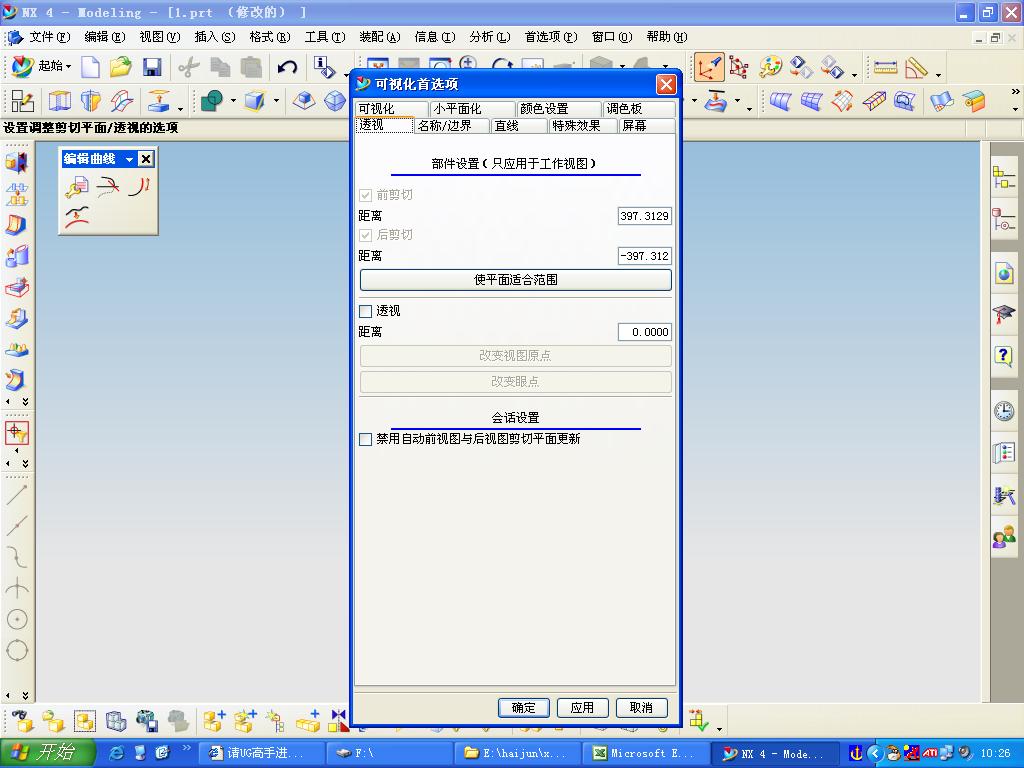
Task: Toggle 禁用自动前视图与后视图剪切平面更新 checkbox
Action: (366, 440)
